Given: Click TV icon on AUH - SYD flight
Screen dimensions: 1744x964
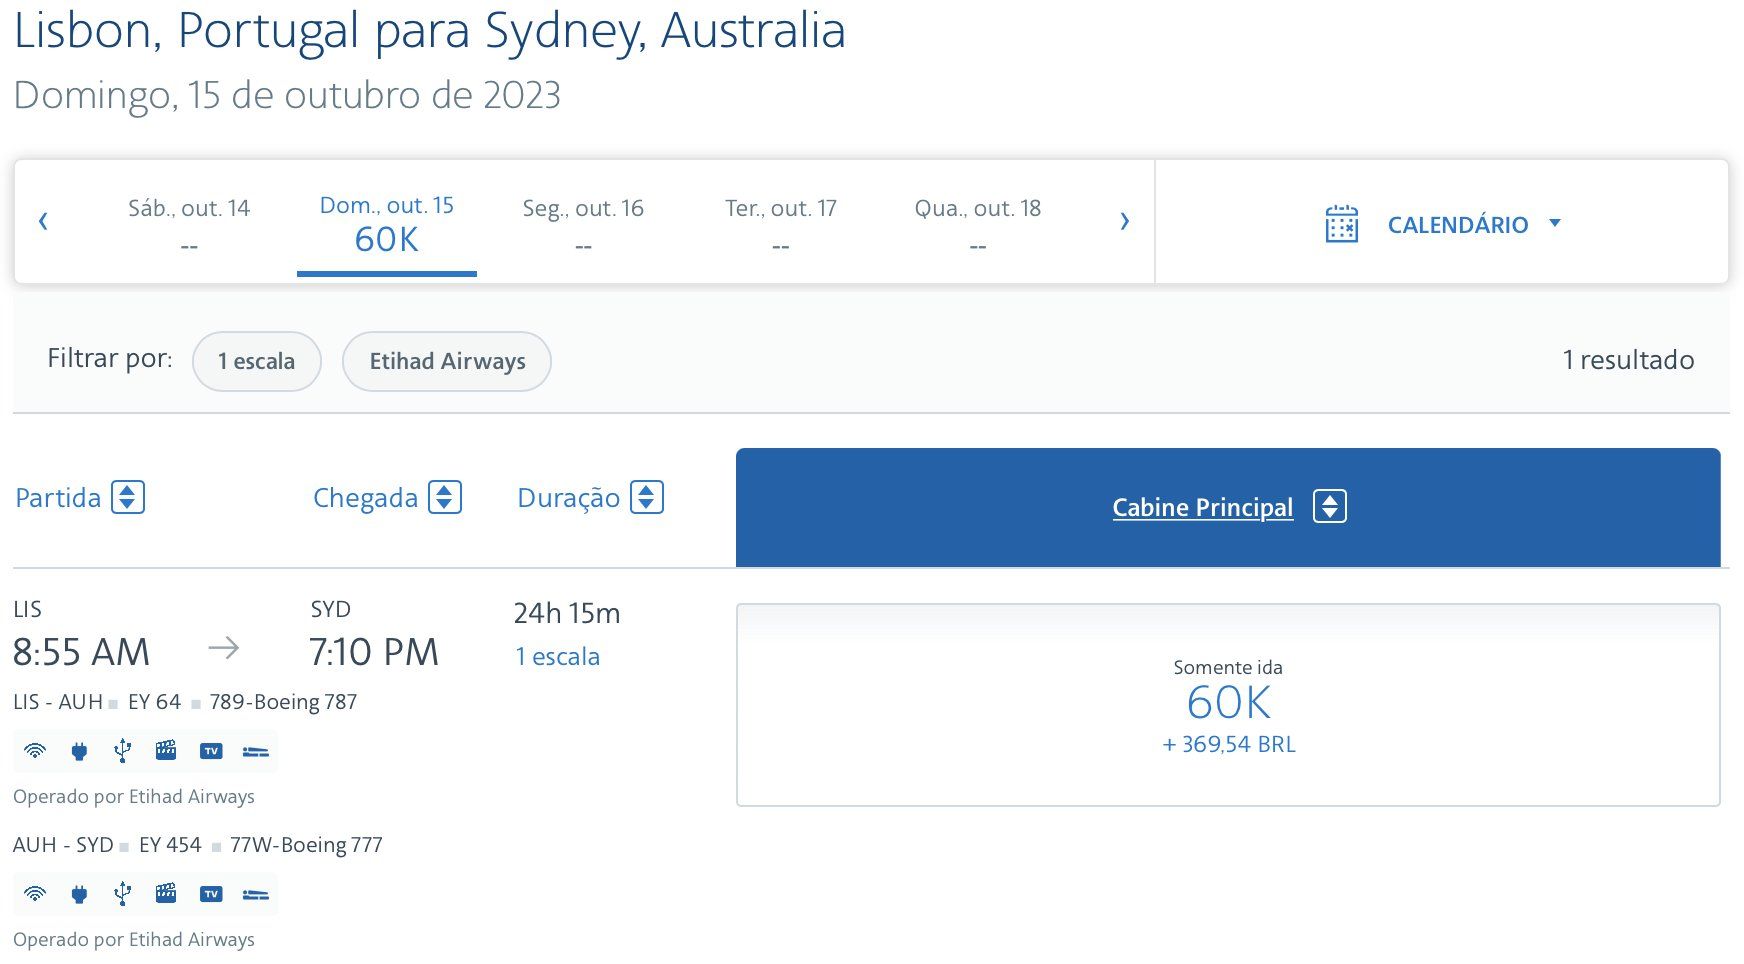Looking at the screenshot, I should (x=210, y=894).
